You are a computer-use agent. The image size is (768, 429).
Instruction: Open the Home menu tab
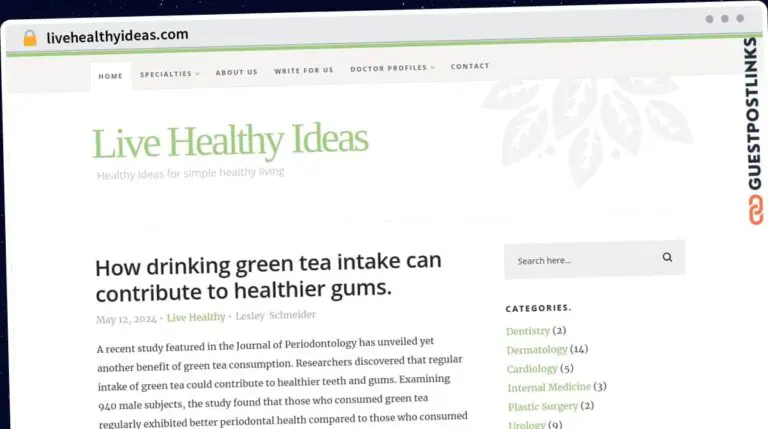(x=111, y=76)
